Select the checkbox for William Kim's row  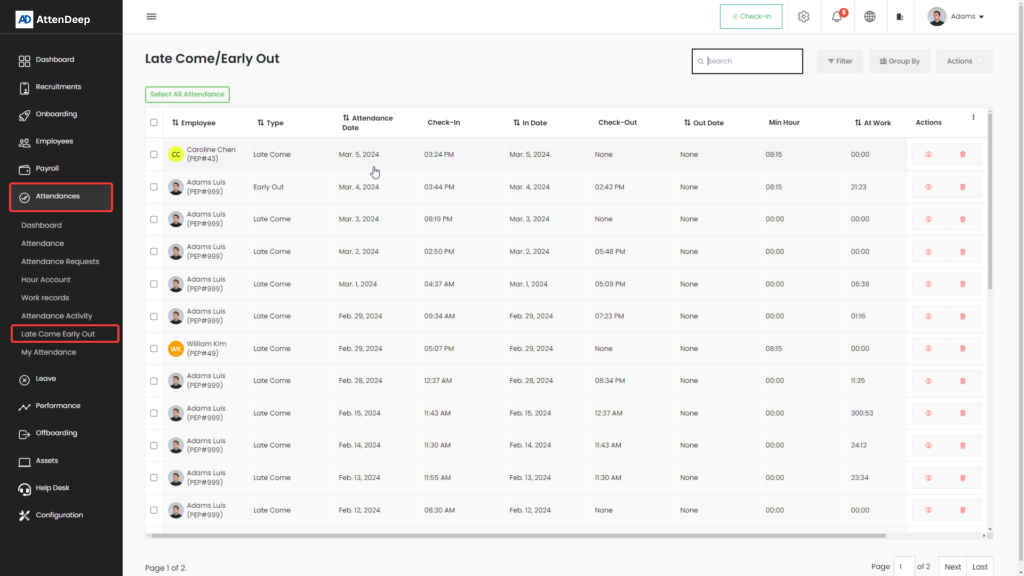click(154, 349)
